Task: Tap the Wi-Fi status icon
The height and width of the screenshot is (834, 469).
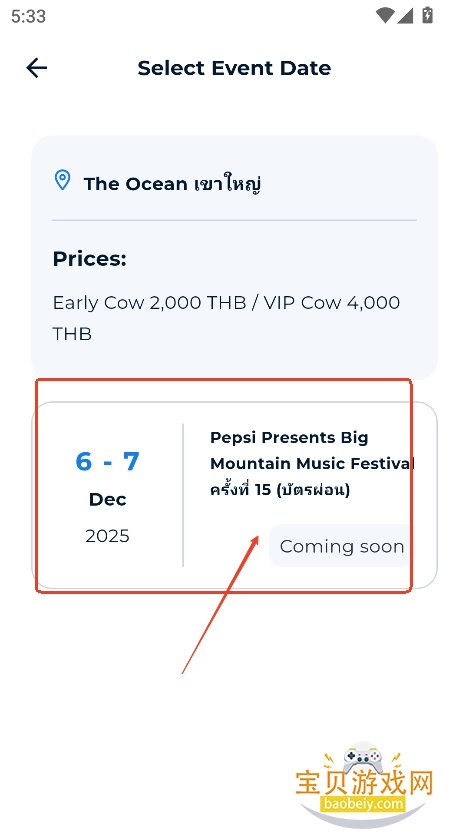Action: coord(384,15)
